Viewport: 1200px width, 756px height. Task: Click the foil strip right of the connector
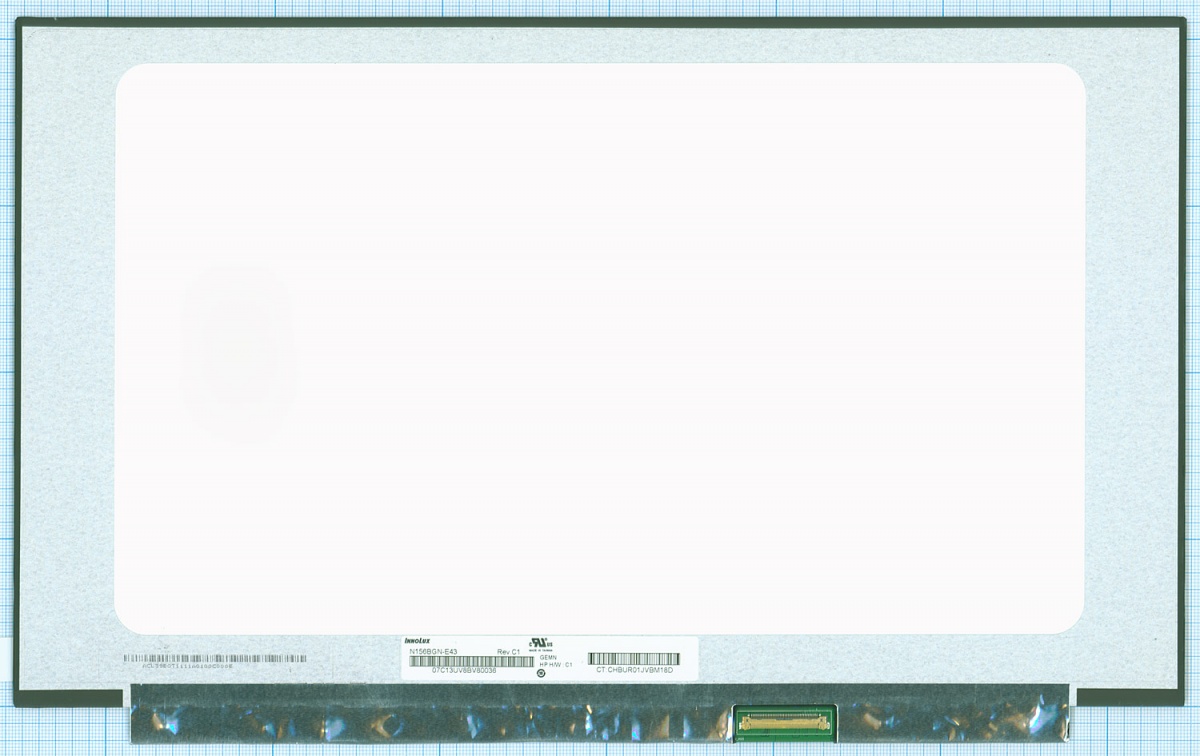click(x=950, y=720)
